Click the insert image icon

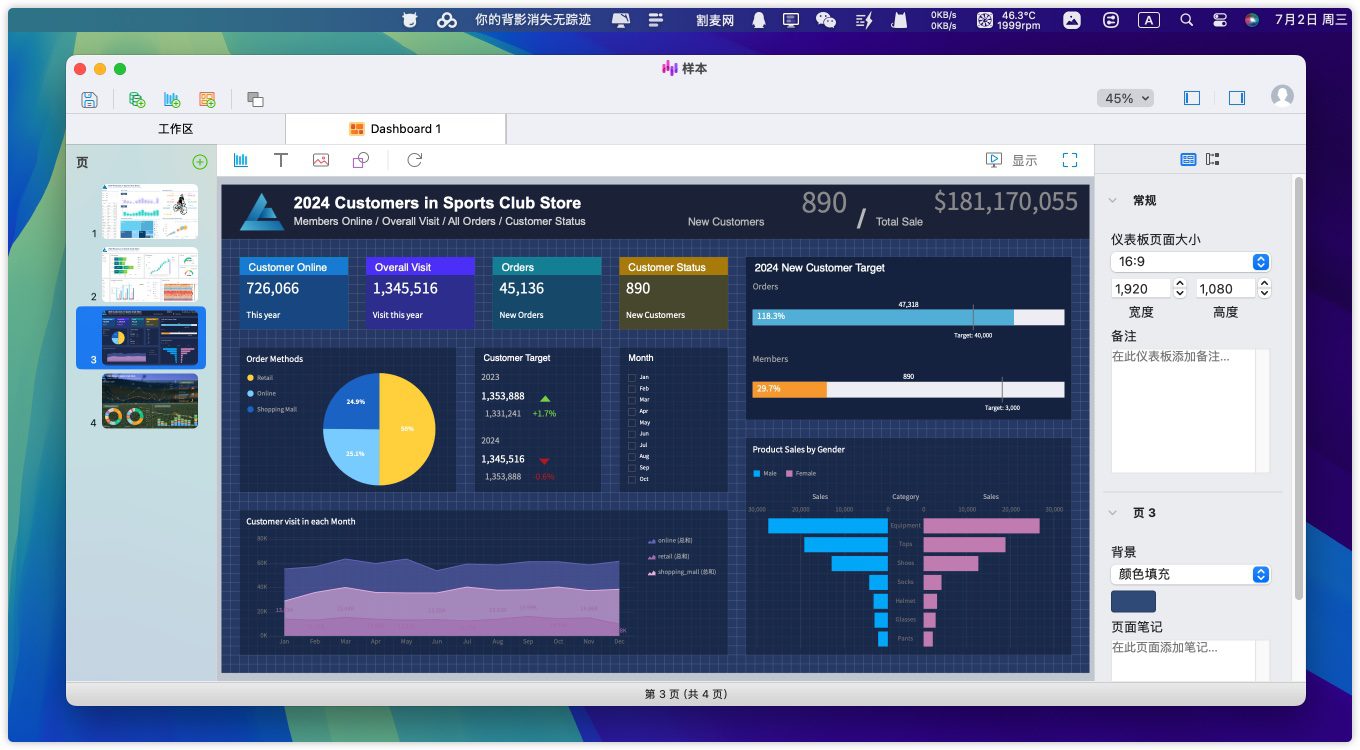[x=320, y=160]
